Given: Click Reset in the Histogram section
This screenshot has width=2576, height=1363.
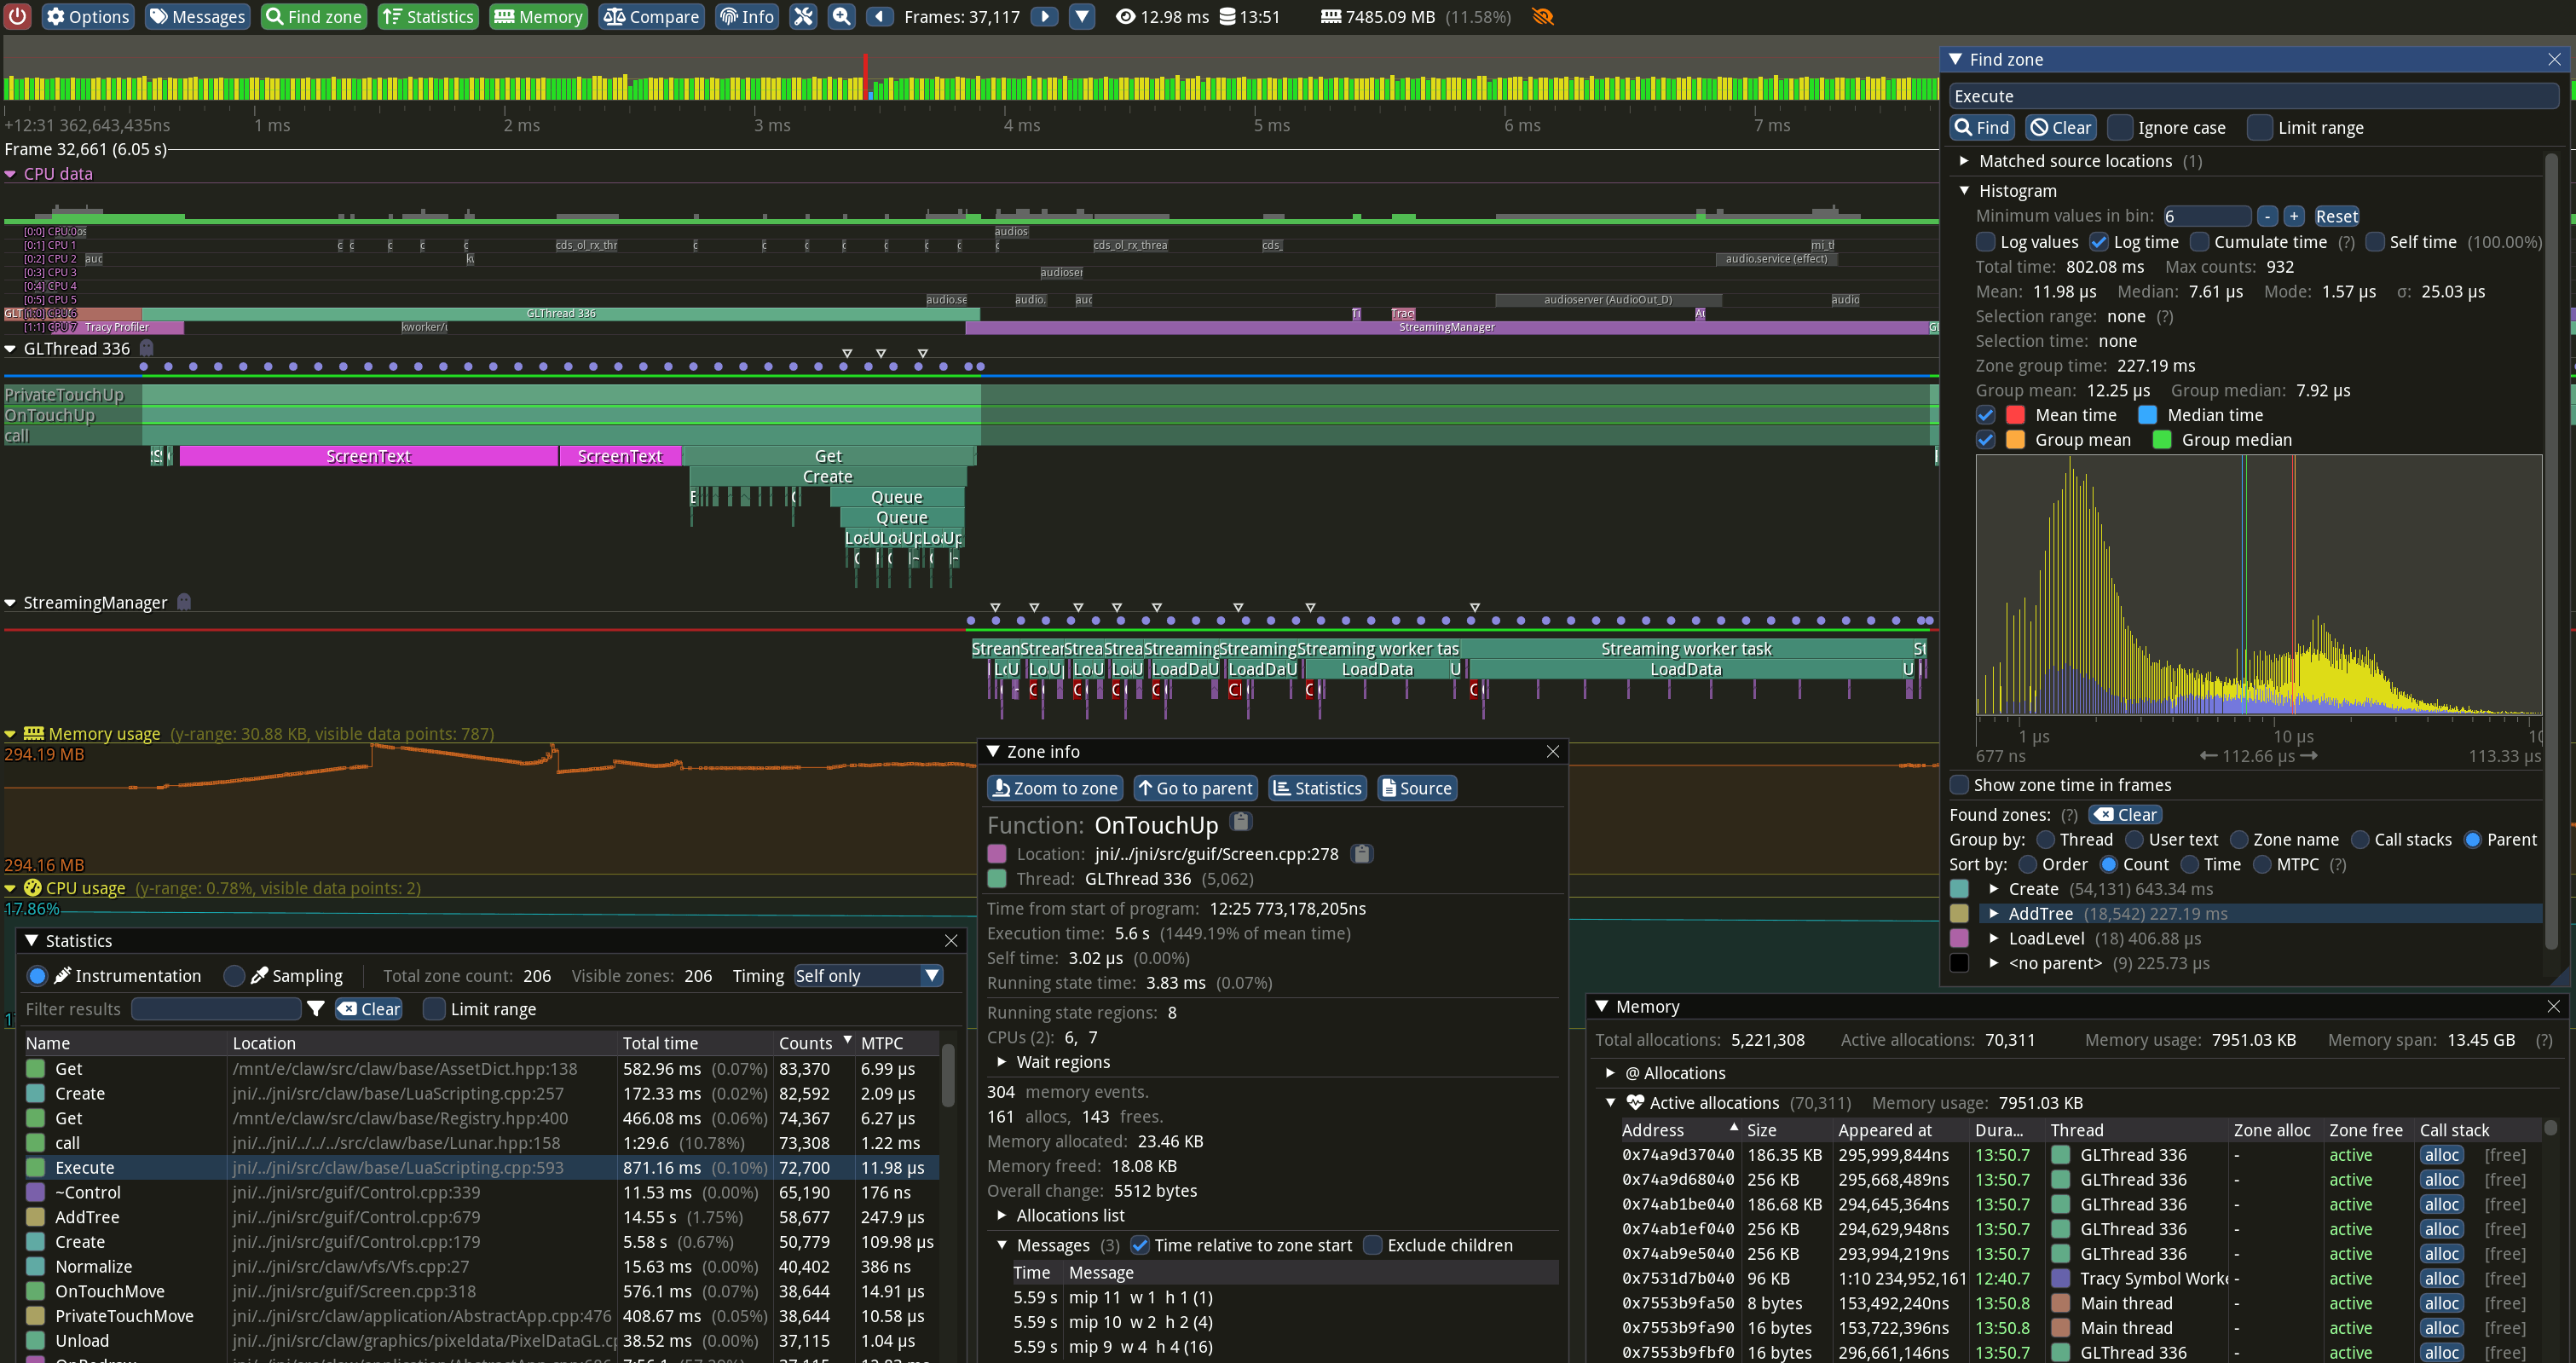Looking at the screenshot, I should (x=2337, y=215).
